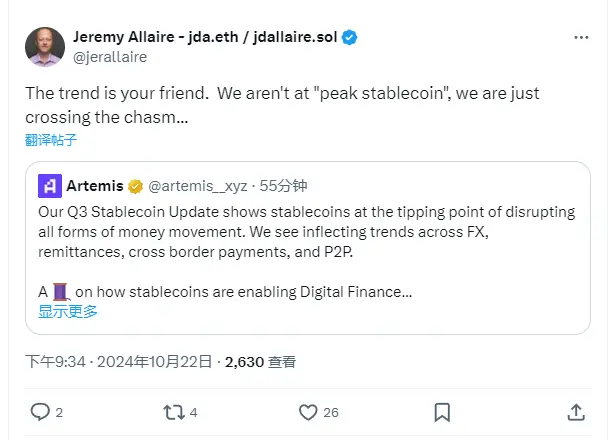The width and height of the screenshot is (608, 440).
Task: Click Artemis gold verified badge
Action: (132, 185)
